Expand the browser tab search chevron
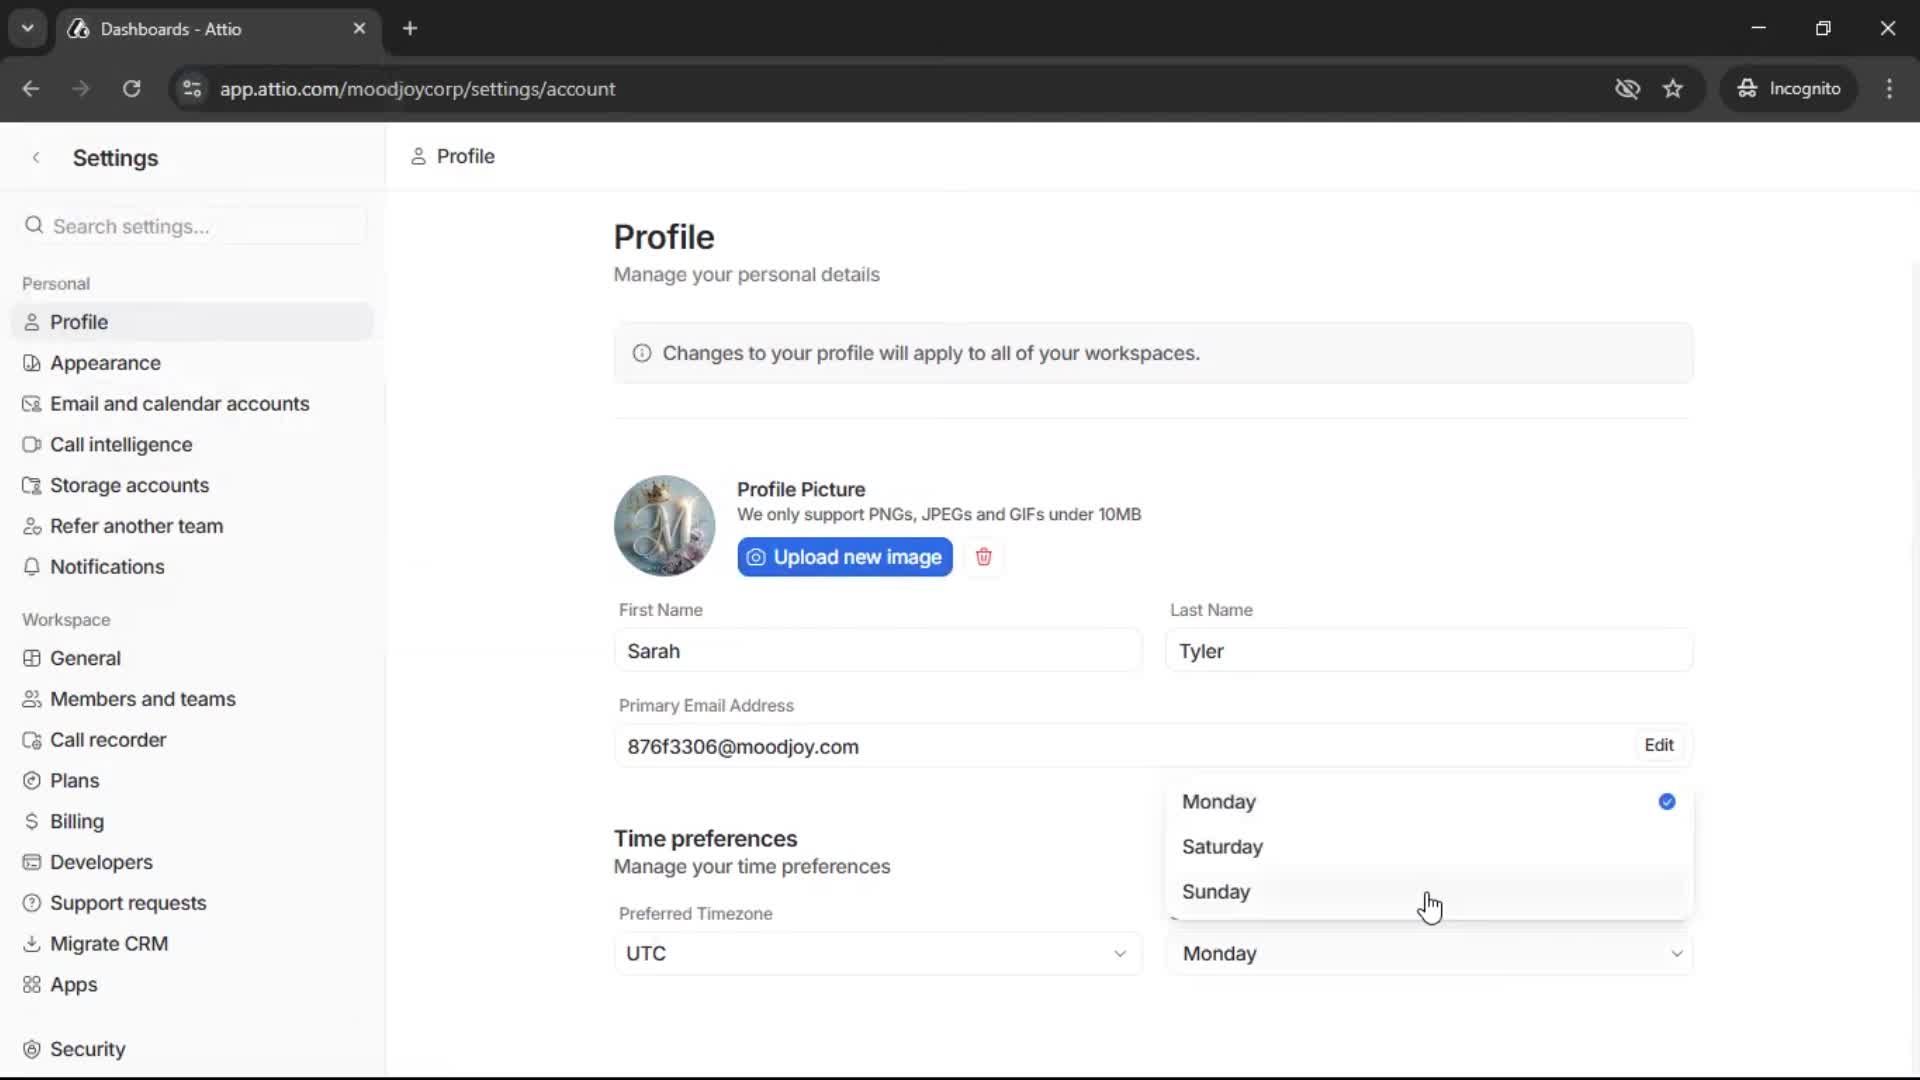The image size is (1920, 1080). point(27,28)
